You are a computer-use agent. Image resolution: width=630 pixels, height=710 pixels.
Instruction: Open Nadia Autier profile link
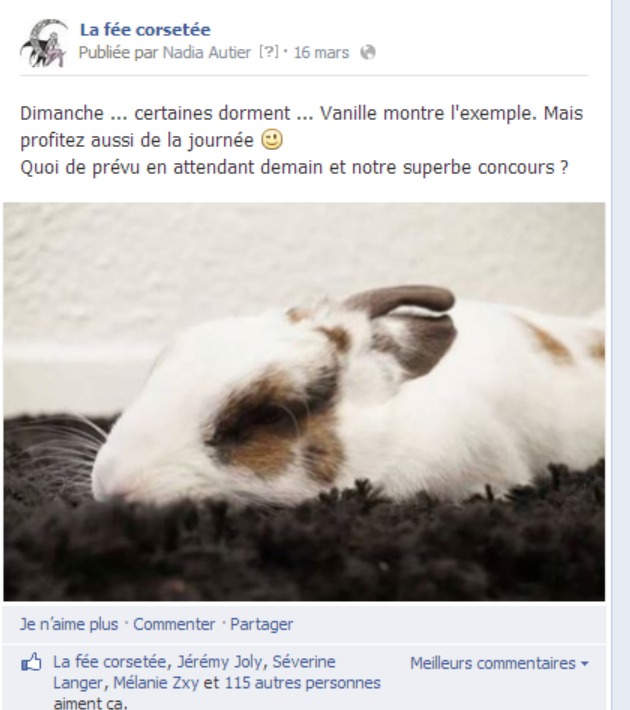click(x=207, y=53)
